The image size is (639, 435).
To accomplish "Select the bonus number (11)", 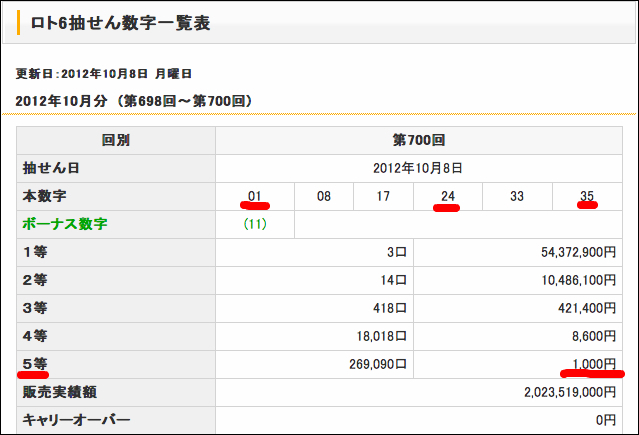I will tap(255, 224).
